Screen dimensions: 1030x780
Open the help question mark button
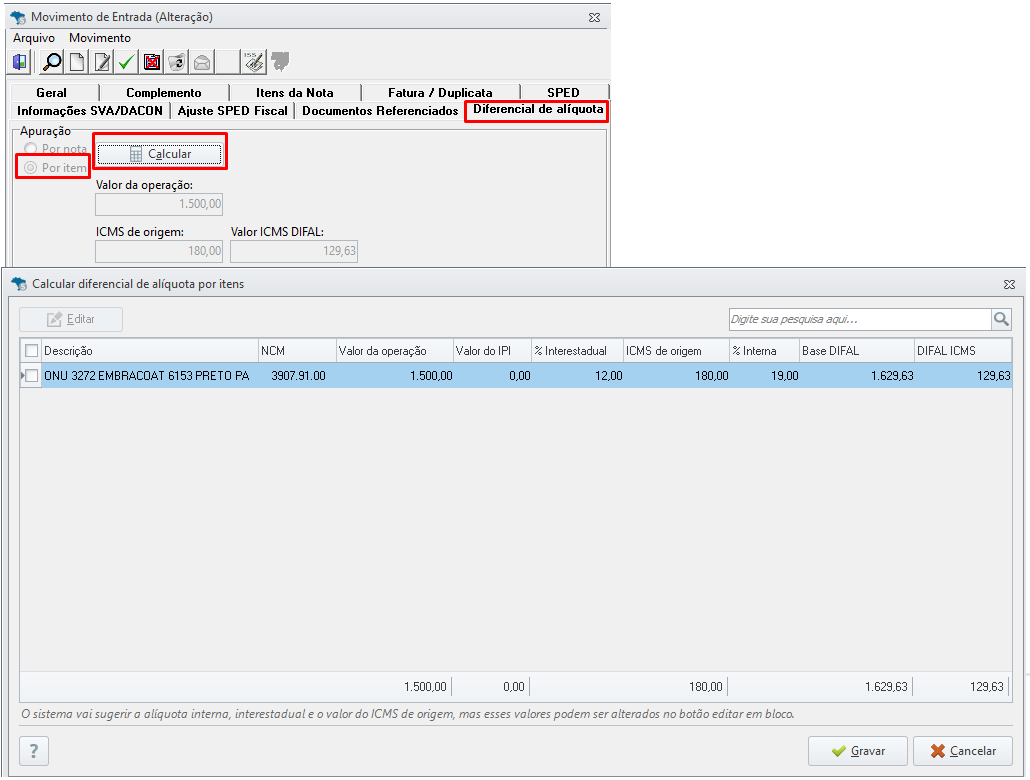34,751
